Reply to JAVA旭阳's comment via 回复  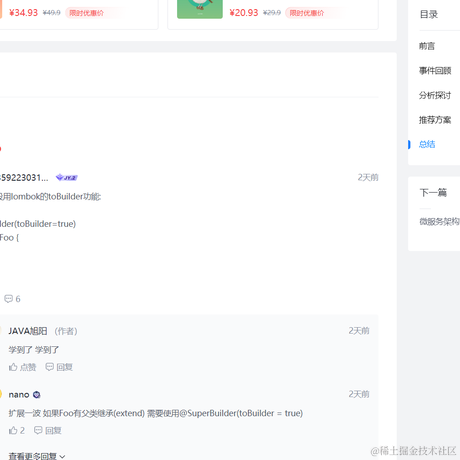[59, 367]
